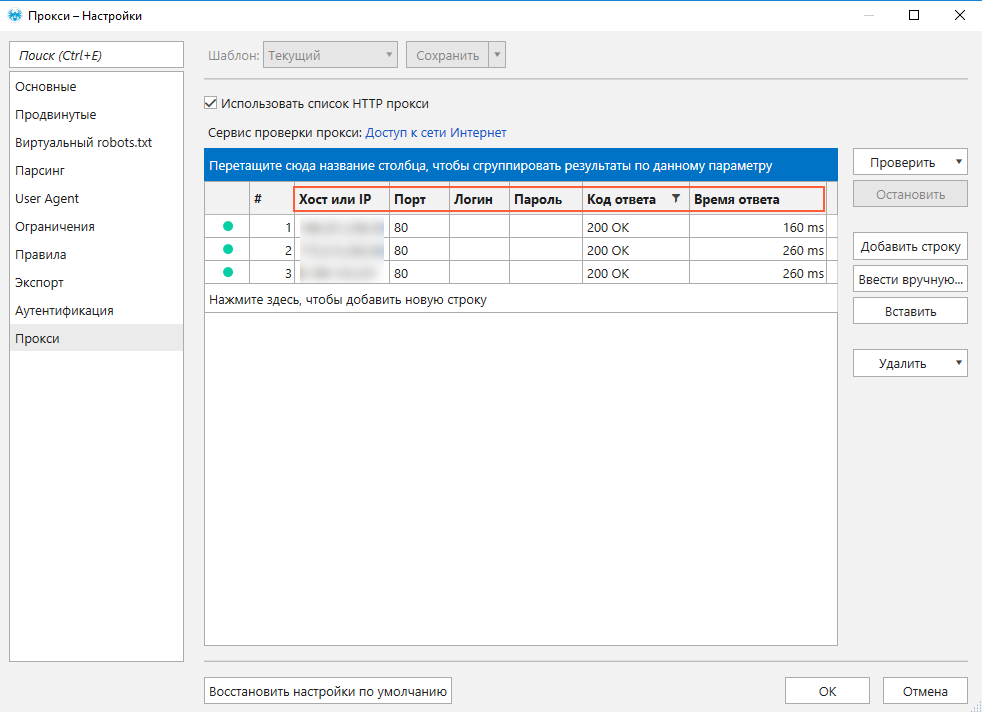Open the Основные settings section
This screenshot has height=712, width=982.
pyautogui.click(x=96, y=86)
